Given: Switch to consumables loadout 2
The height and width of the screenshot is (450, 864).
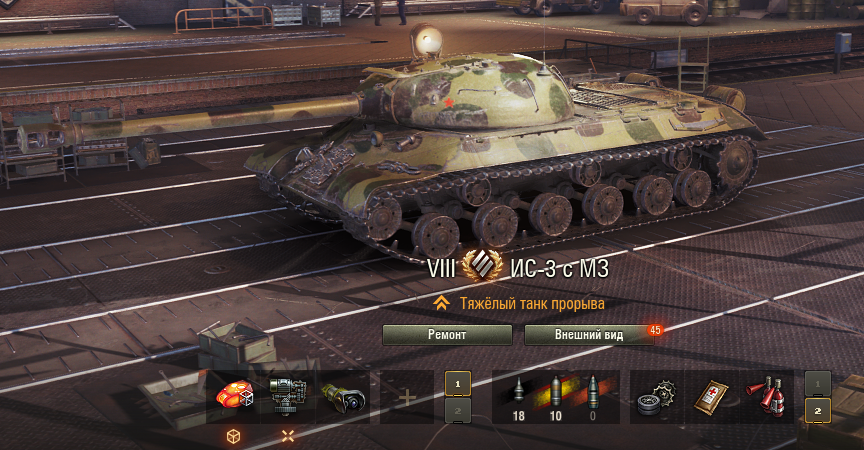Looking at the screenshot, I should coord(818,411).
